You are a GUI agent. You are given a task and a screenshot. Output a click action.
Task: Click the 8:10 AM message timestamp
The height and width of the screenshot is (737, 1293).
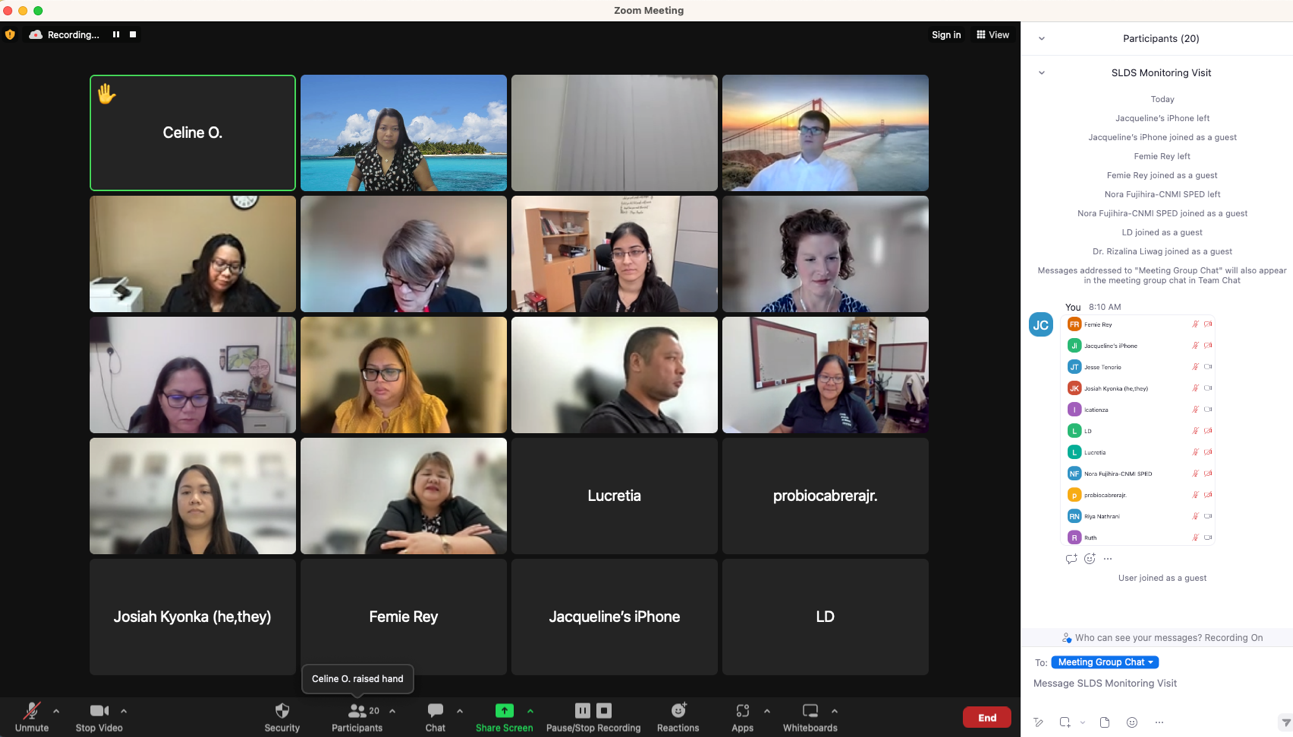tap(1105, 307)
